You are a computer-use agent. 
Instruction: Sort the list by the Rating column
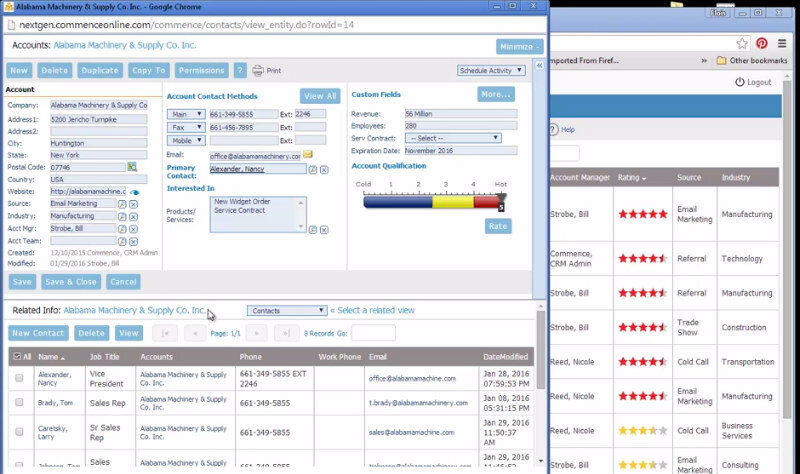click(x=633, y=178)
